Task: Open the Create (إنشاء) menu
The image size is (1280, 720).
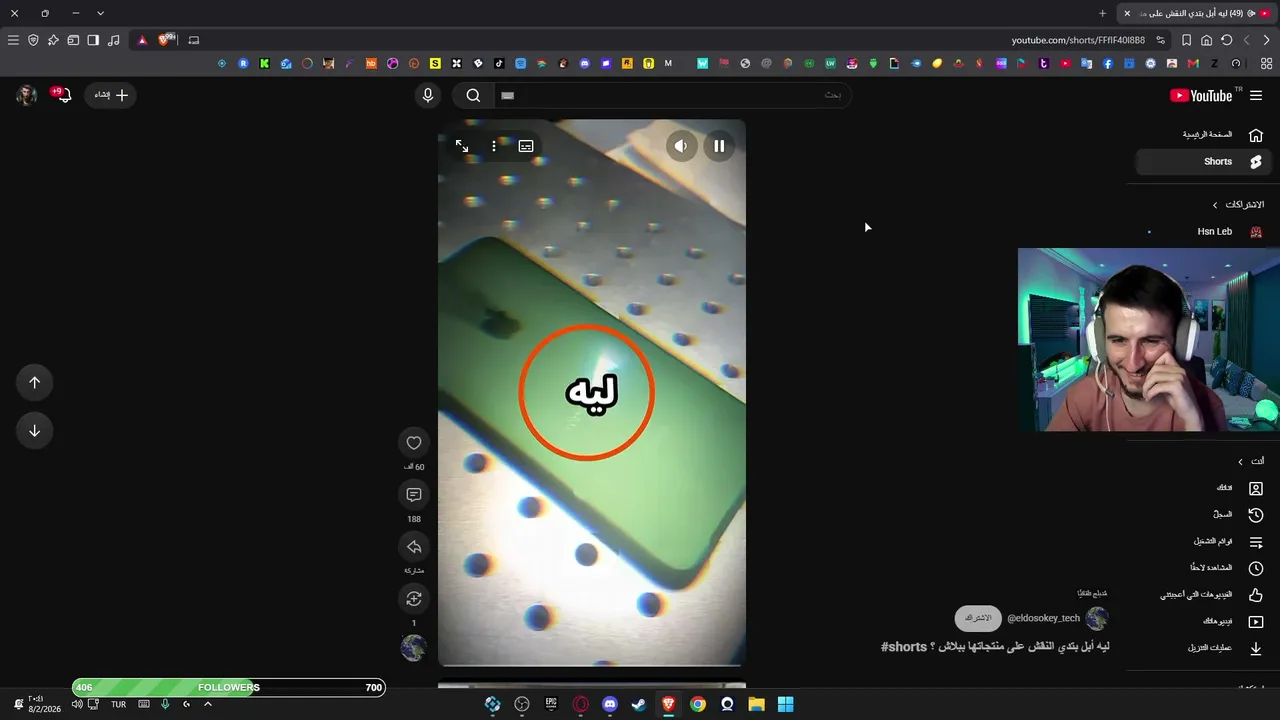Action: (x=110, y=95)
